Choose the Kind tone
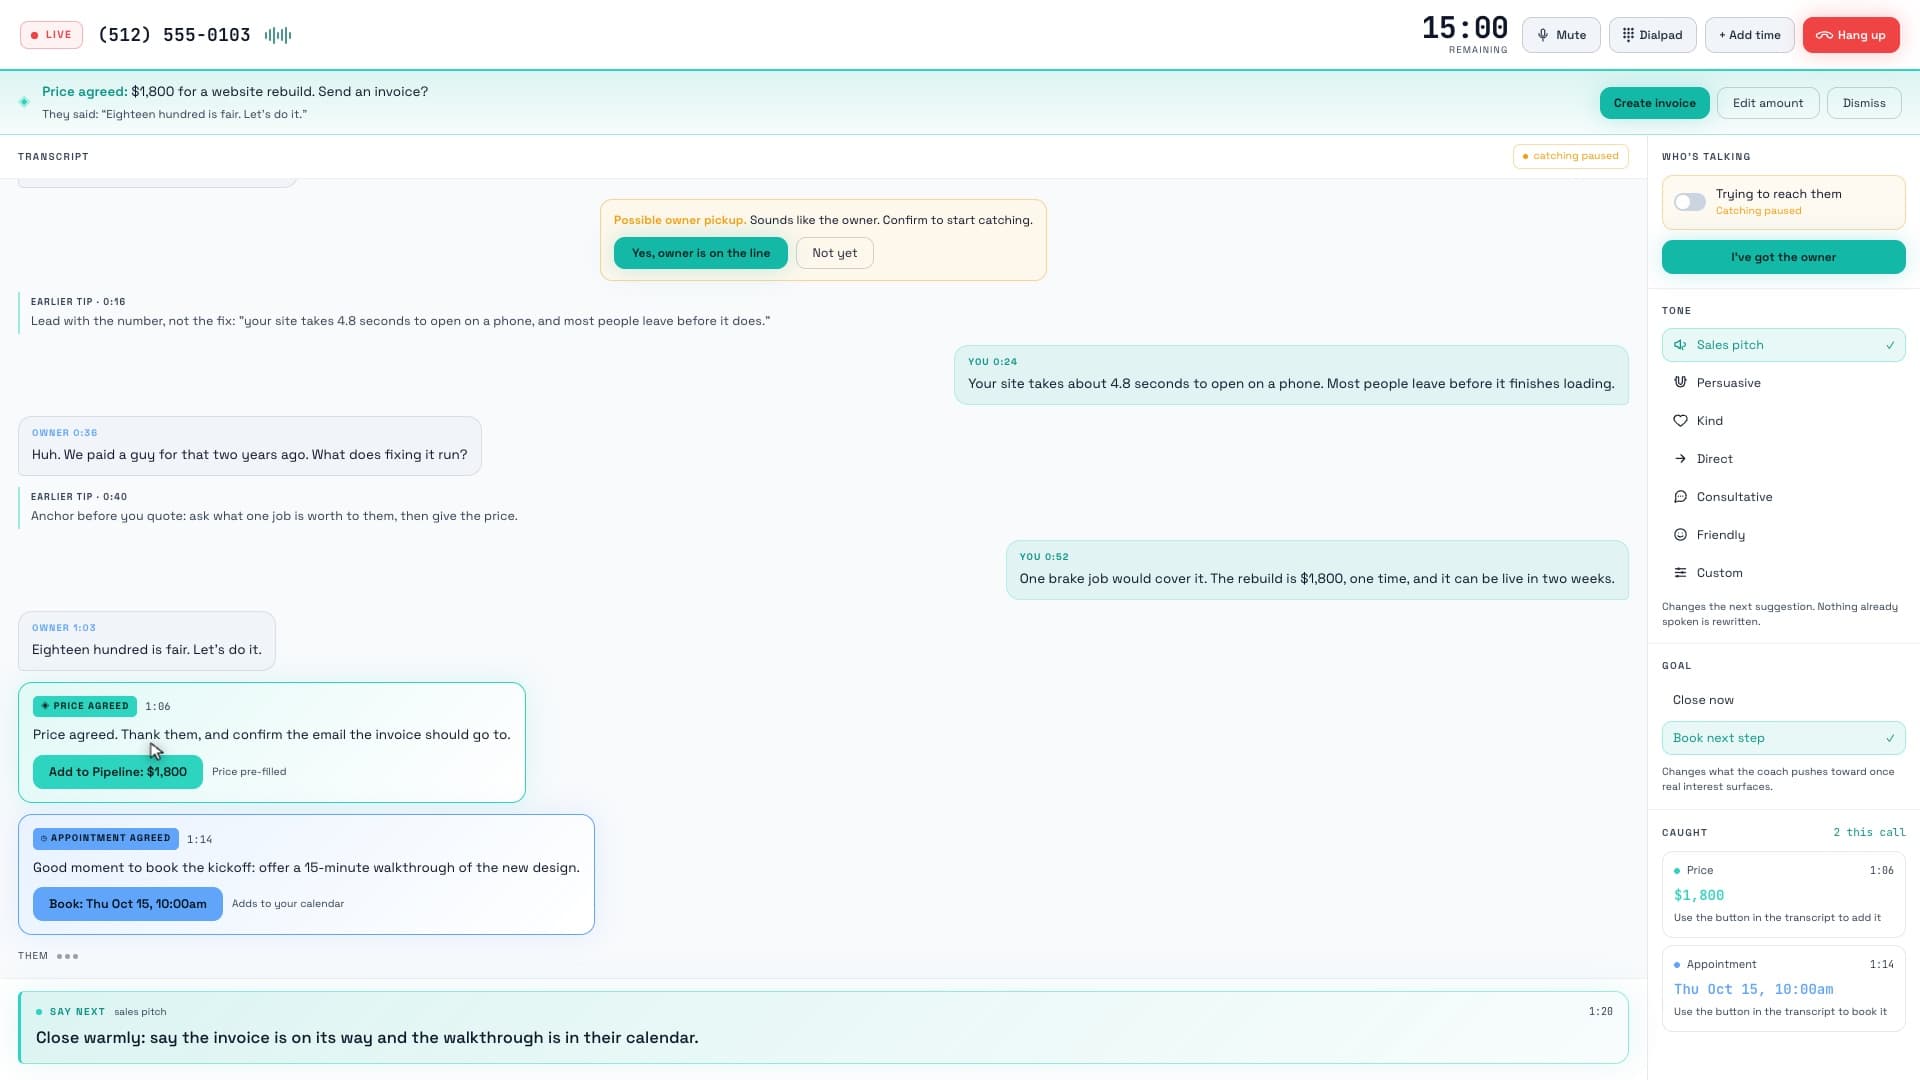The height and width of the screenshot is (1080, 1920). (x=1783, y=421)
